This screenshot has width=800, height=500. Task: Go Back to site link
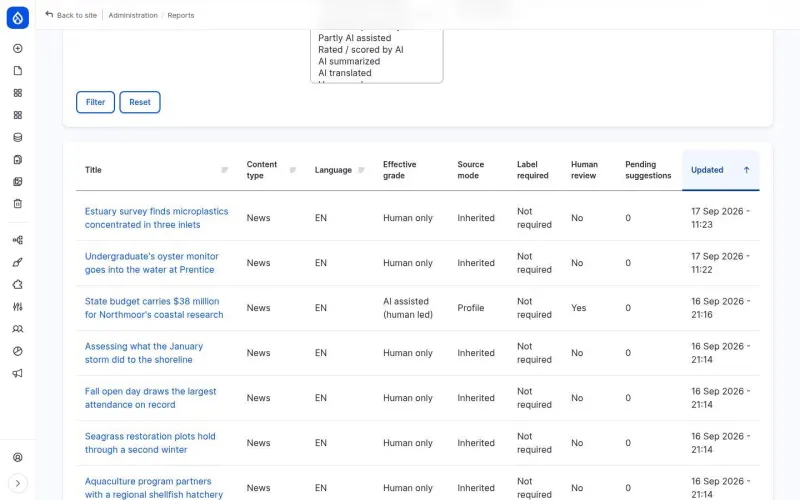pyautogui.click(x=77, y=15)
